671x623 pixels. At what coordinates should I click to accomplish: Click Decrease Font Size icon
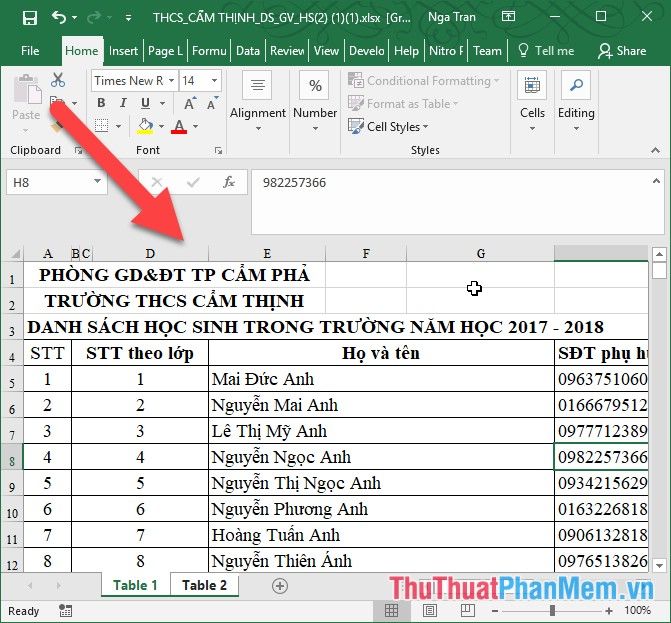click(x=212, y=104)
